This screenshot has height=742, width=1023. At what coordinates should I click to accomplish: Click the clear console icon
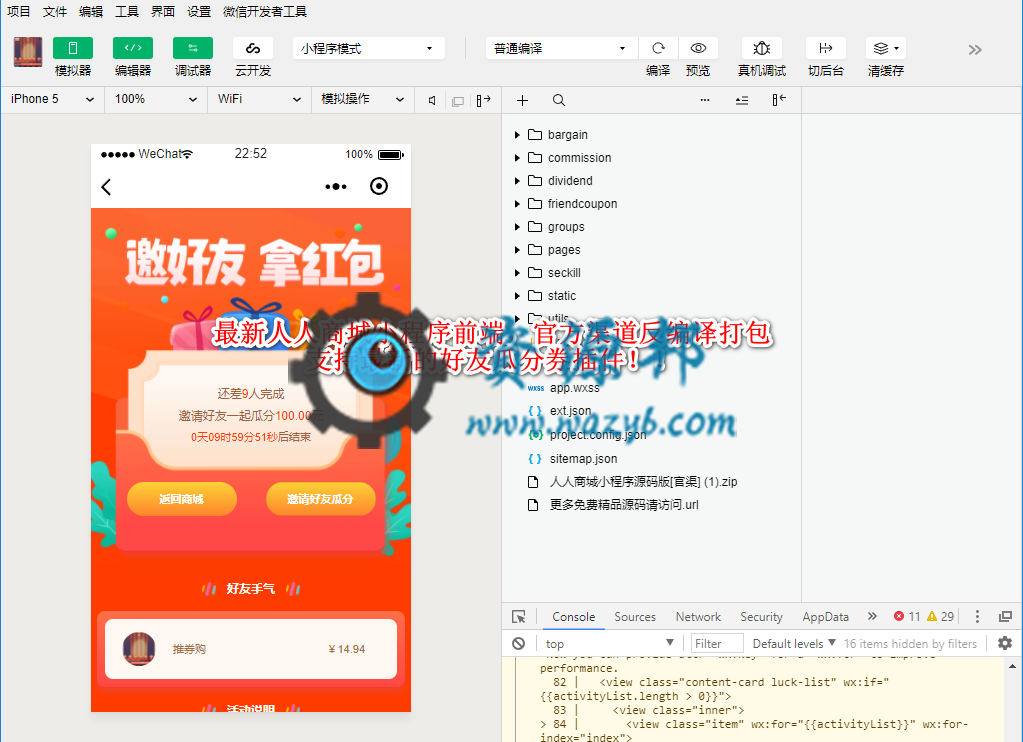pyautogui.click(x=519, y=643)
